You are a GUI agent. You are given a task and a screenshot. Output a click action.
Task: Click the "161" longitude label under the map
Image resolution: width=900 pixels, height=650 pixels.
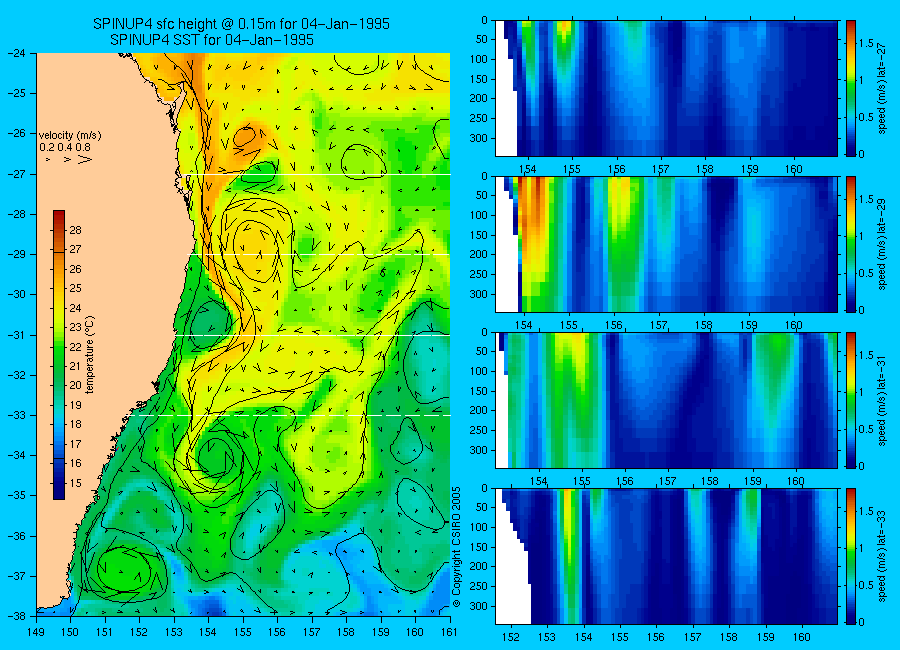pyautogui.click(x=449, y=632)
